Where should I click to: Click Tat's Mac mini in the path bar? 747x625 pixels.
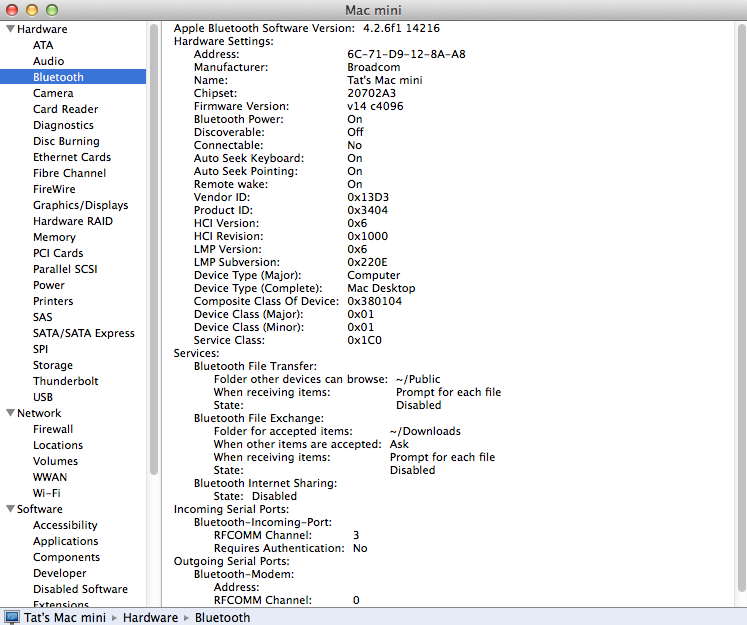pyautogui.click(x=65, y=617)
